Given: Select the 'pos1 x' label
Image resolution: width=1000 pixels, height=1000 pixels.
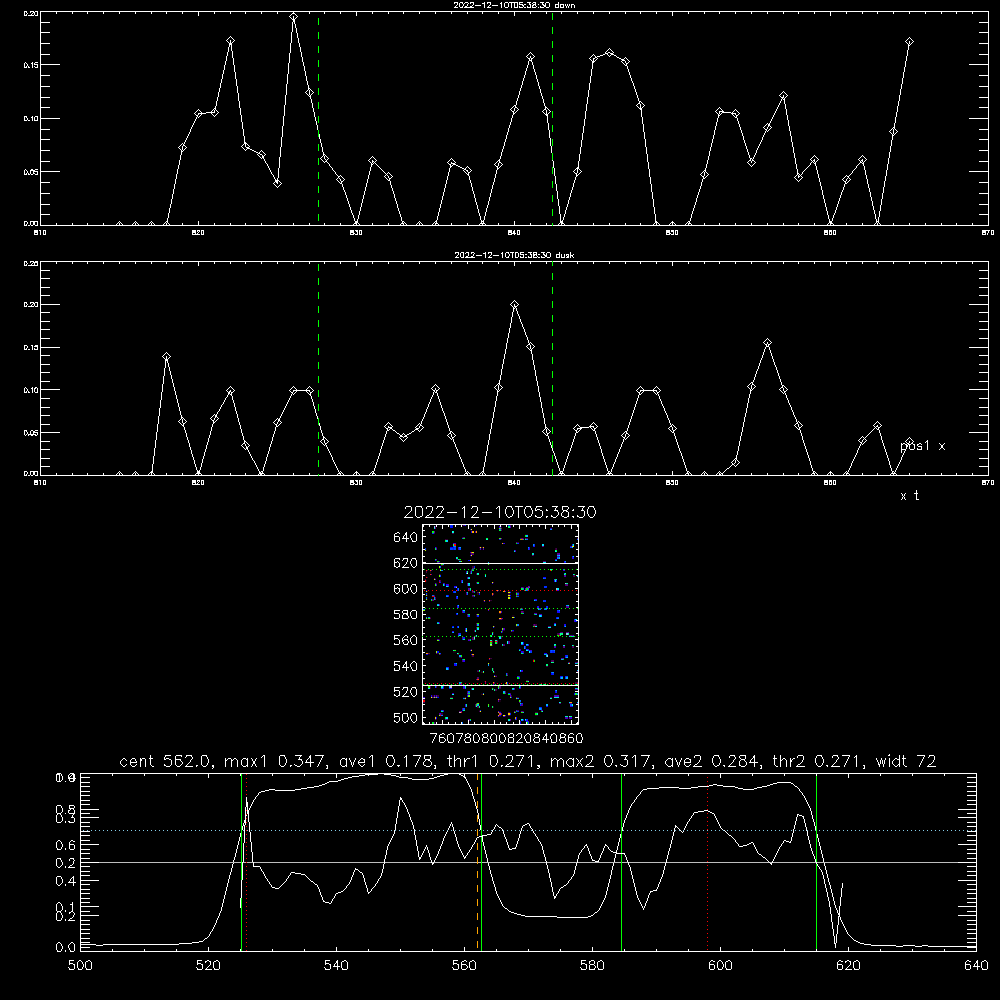Looking at the screenshot, I should pos(922,446).
